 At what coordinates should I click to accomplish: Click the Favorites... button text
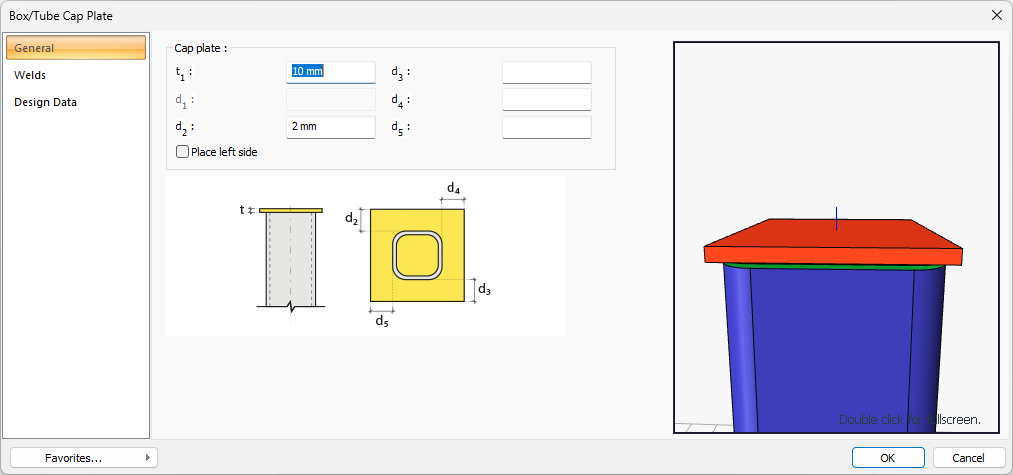[x=73, y=457]
